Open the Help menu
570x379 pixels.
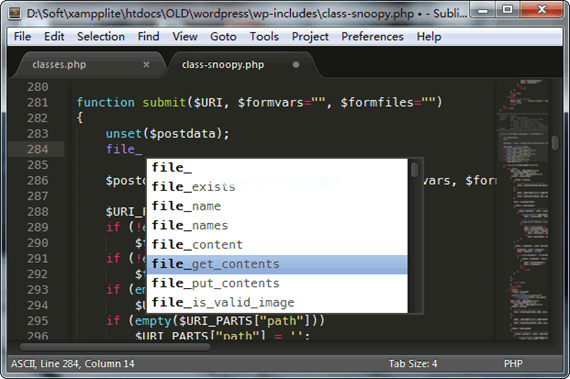coord(429,36)
